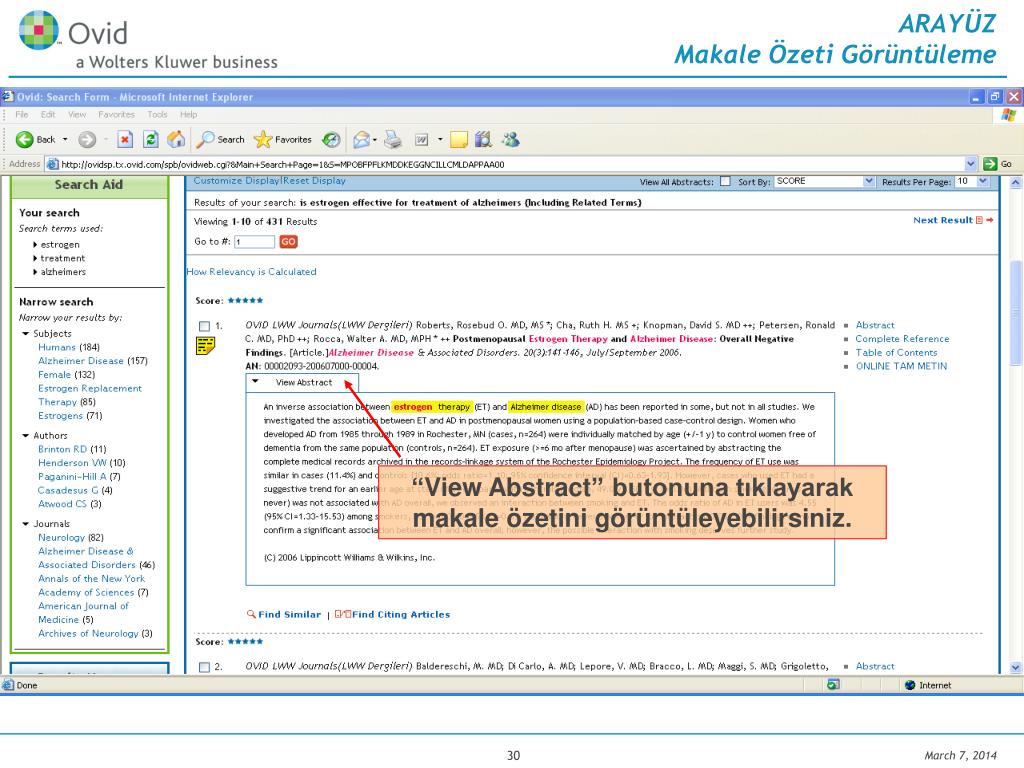Click the scrollbar up arrow
Image resolution: width=1024 pixels, height=768 pixels.
click(1016, 184)
